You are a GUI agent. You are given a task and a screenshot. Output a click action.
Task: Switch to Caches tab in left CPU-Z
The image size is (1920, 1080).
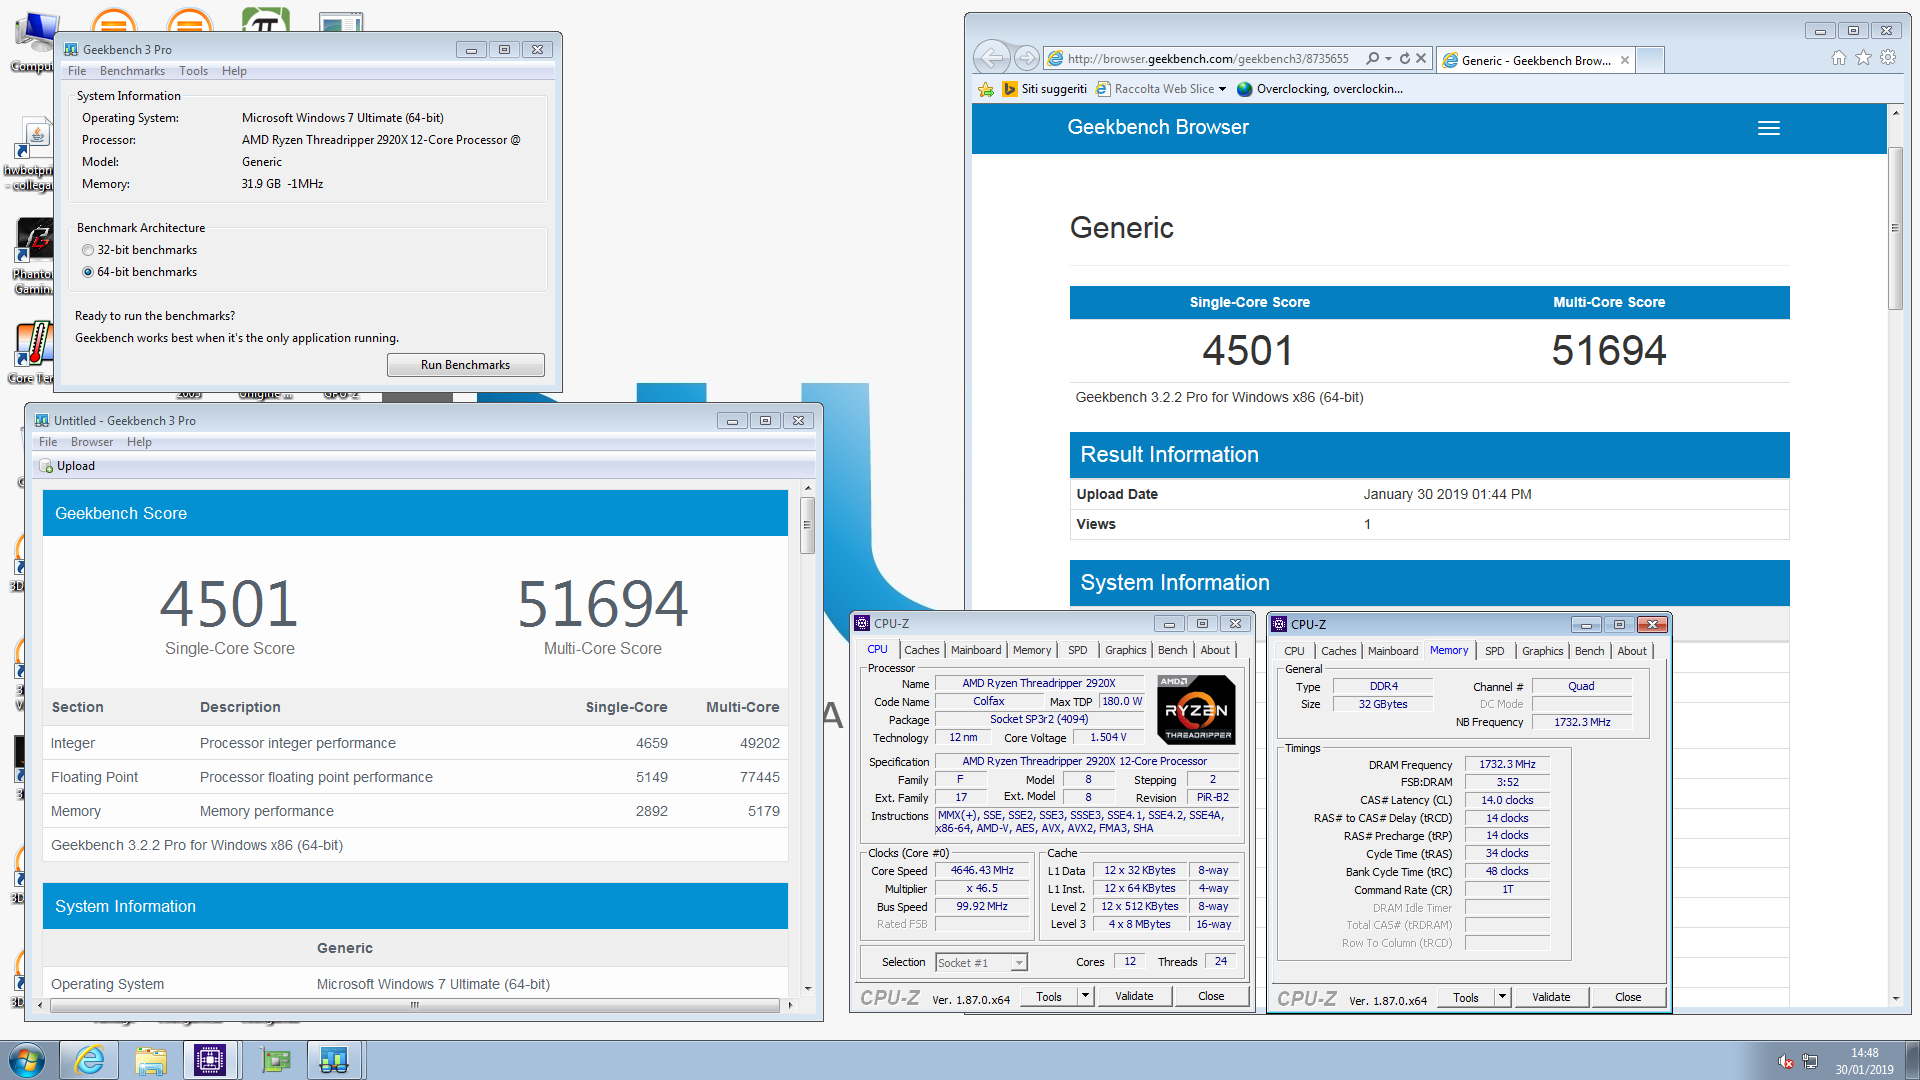click(921, 650)
